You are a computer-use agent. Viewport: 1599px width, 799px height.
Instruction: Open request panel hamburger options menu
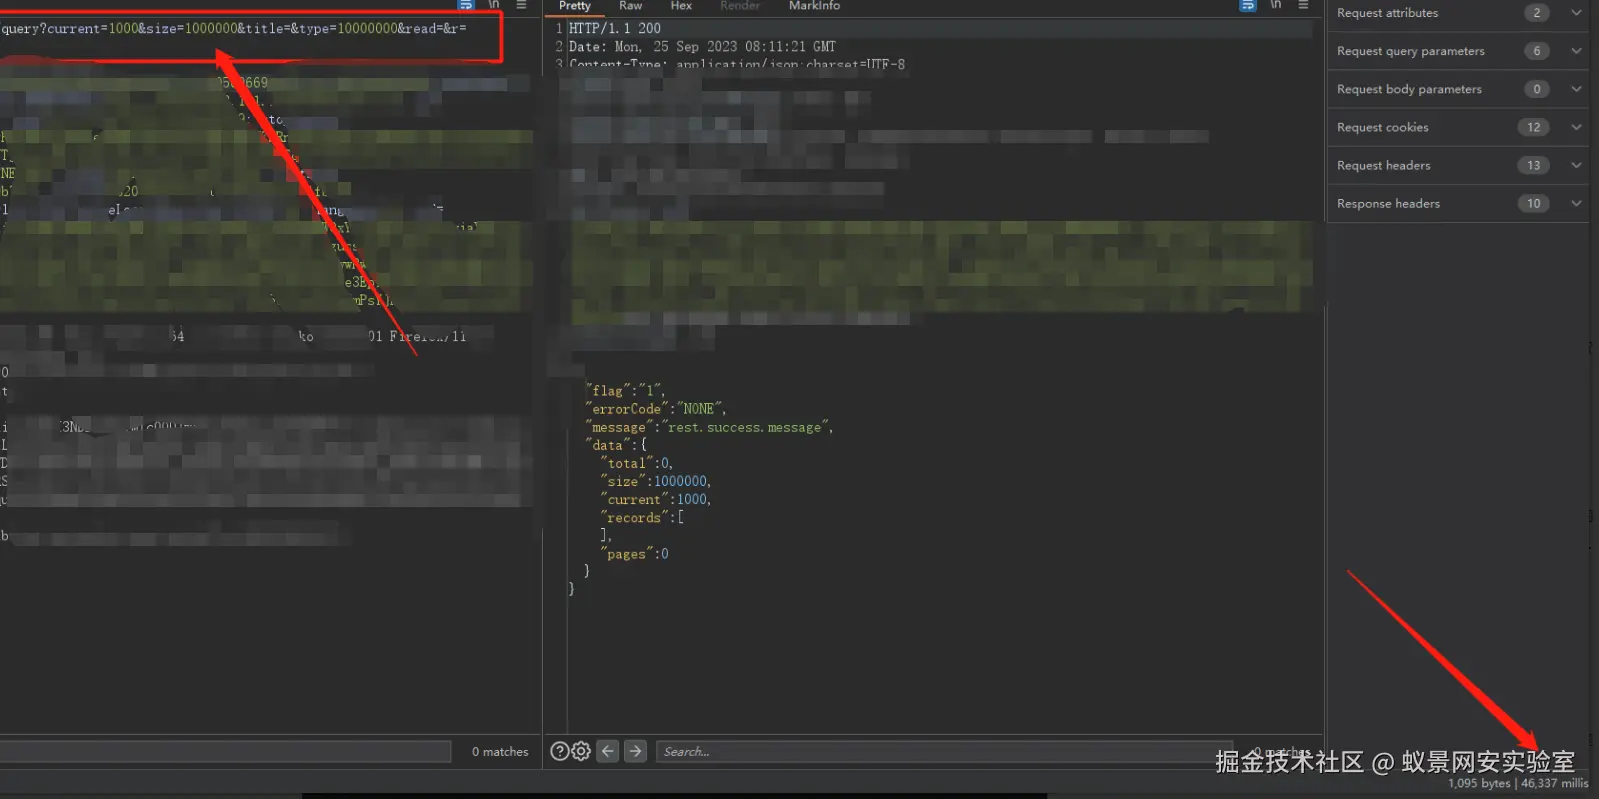coord(521,5)
